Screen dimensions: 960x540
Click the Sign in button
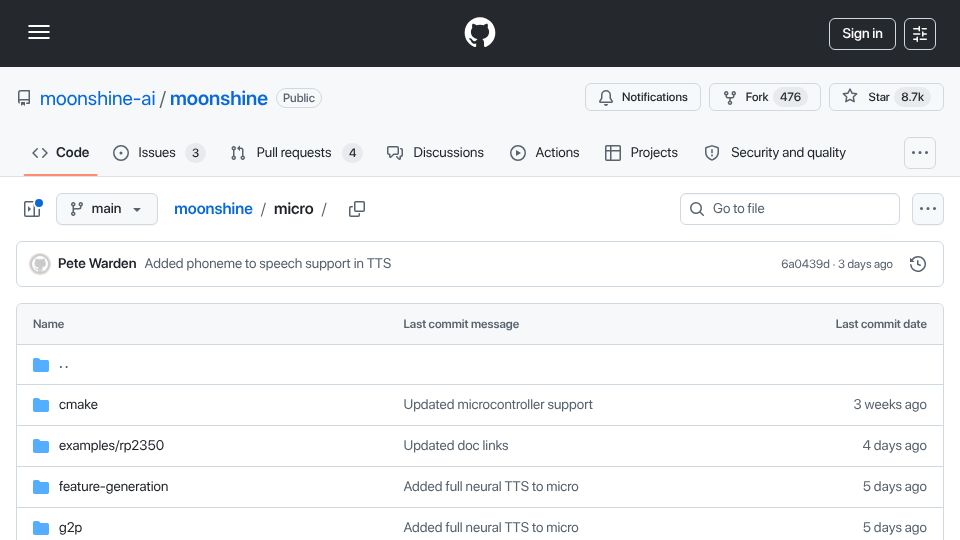tap(862, 34)
